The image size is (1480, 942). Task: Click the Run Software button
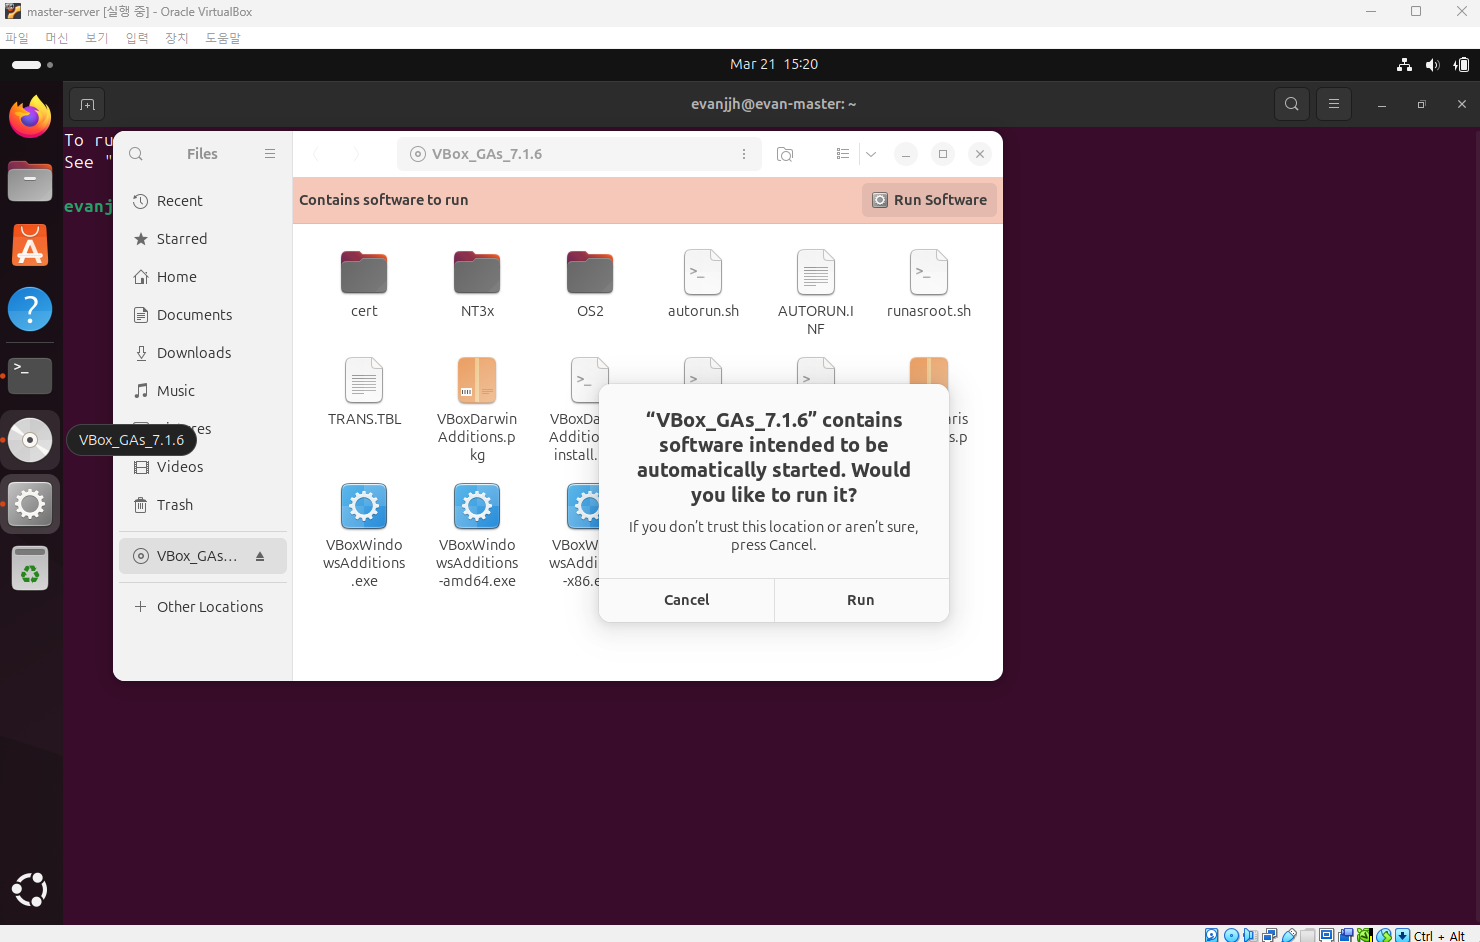[929, 200]
